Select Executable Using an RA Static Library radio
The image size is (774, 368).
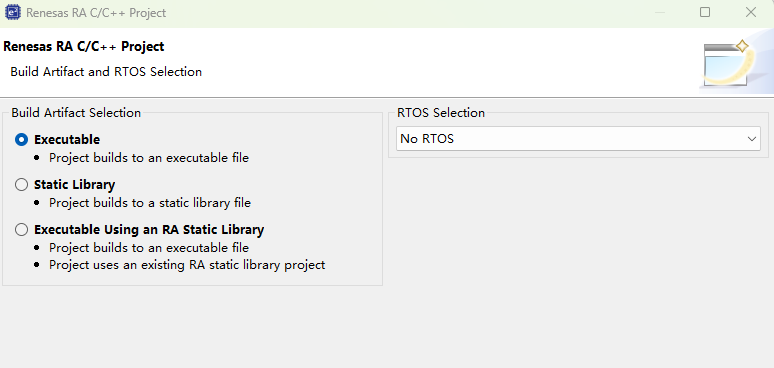(21, 230)
